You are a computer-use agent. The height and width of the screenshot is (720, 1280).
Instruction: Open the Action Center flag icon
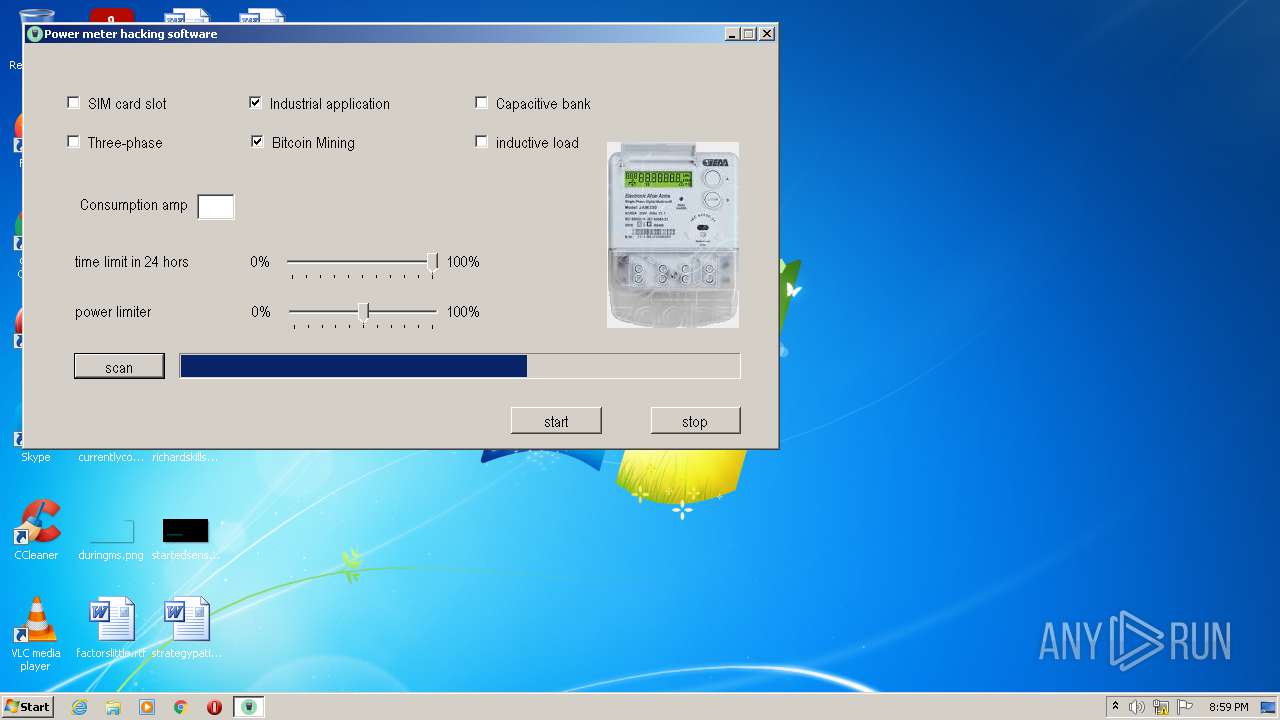coord(1185,707)
